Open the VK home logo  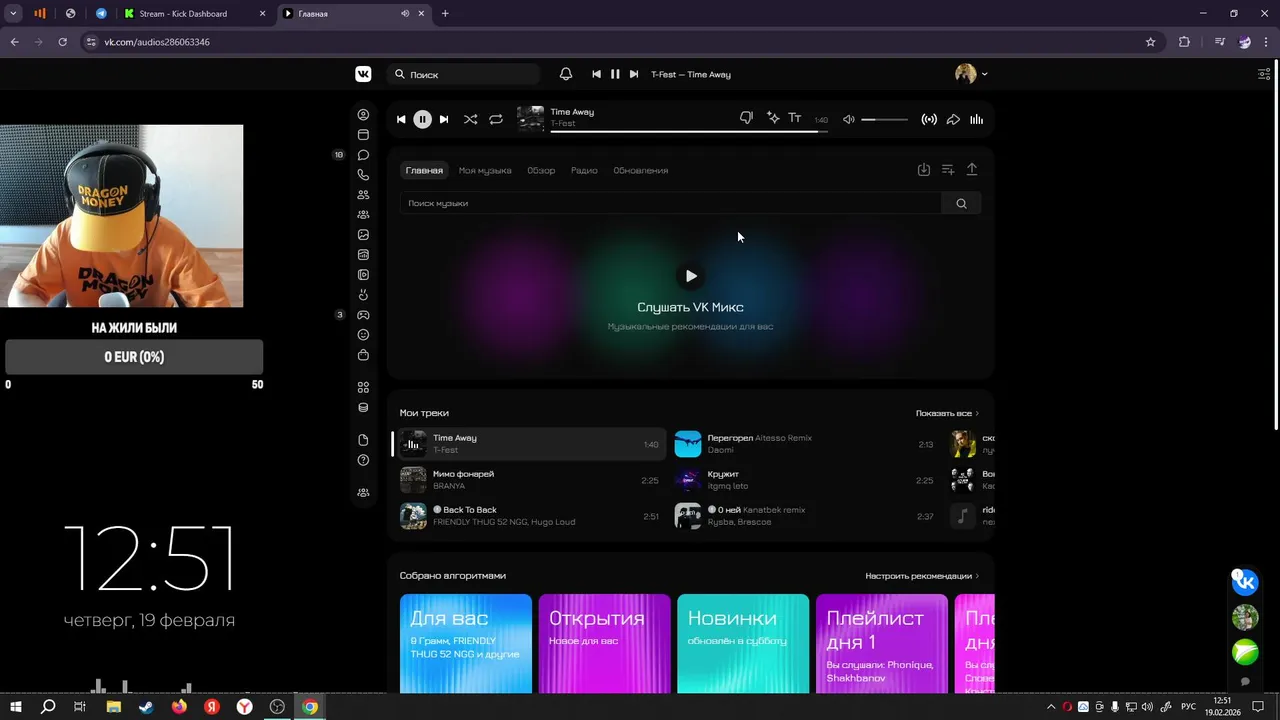[x=363, y=74]
